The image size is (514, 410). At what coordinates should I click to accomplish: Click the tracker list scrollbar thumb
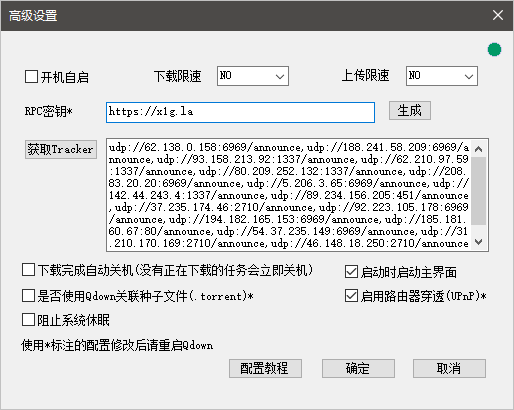[479, 191]
